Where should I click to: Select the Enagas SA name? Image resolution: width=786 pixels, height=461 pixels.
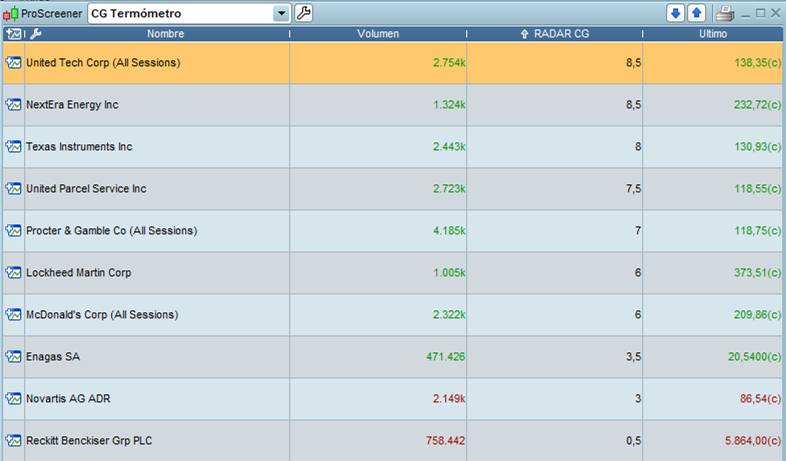[x=53, y=357]
